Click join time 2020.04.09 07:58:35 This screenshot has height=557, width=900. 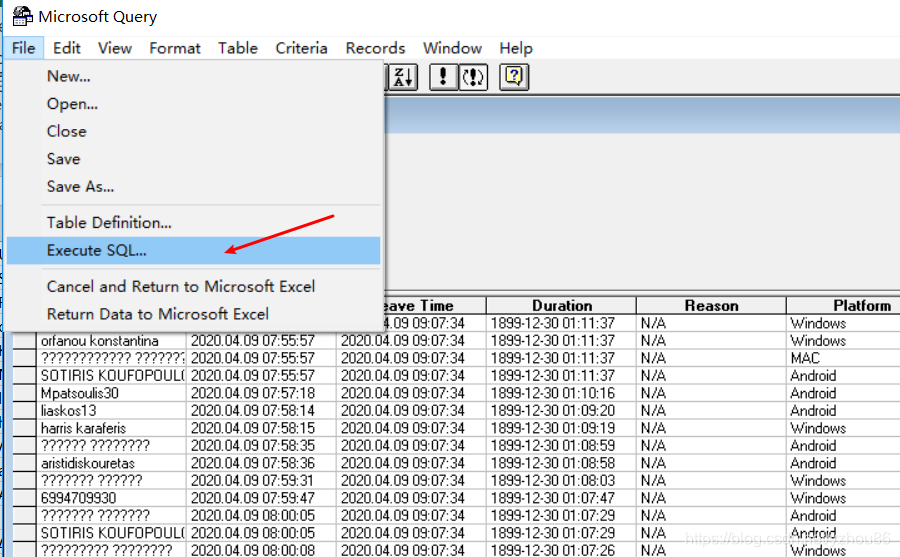(x=261, y=446)
